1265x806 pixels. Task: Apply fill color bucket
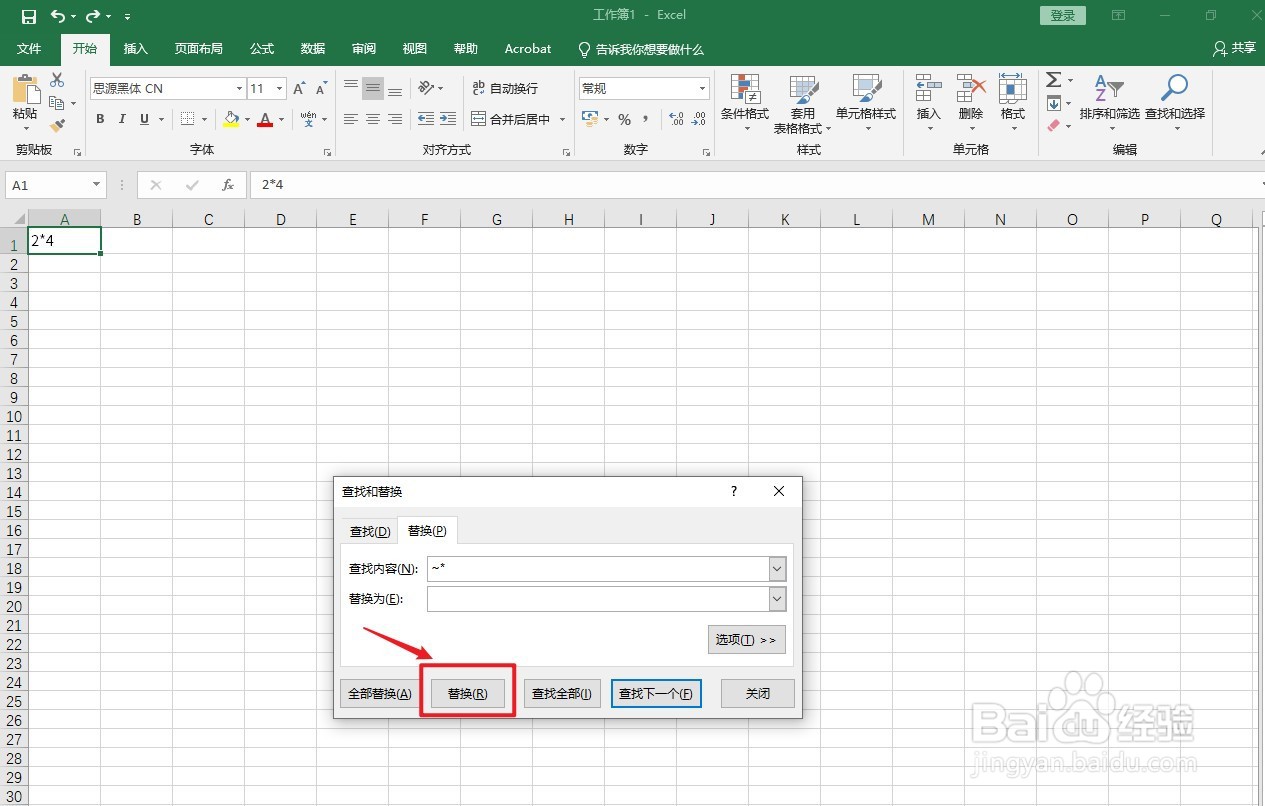pyautogui.click(x=232, y=119)
